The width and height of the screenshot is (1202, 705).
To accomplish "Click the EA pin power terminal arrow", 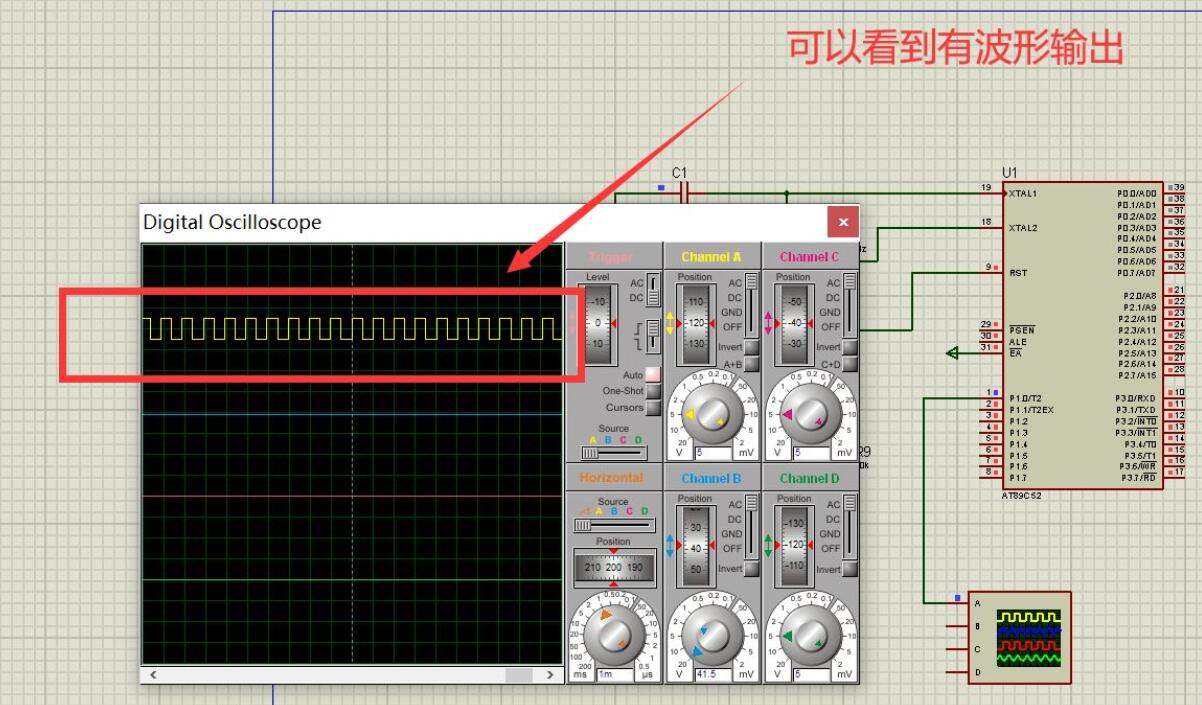I will click(952, 352).
